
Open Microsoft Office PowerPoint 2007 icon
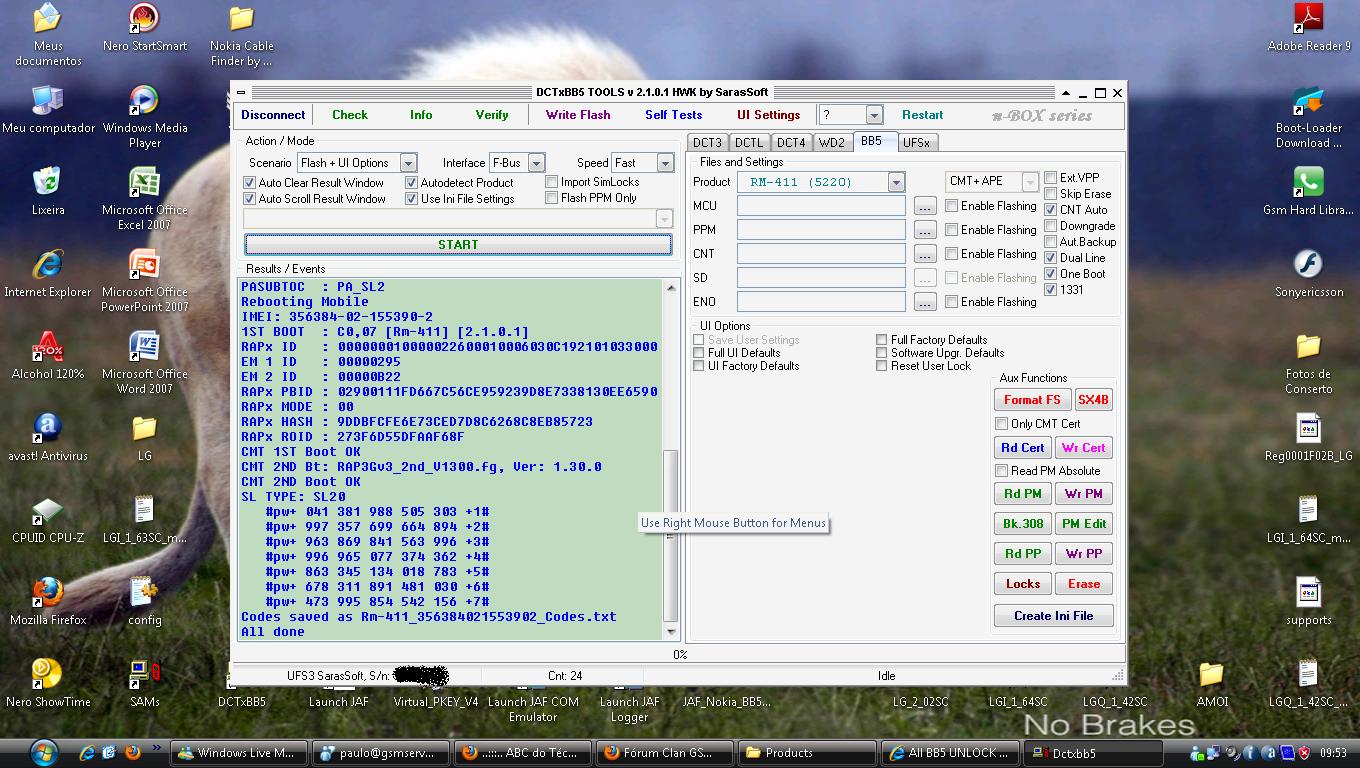pyautogui.click(x=144, y=281)
